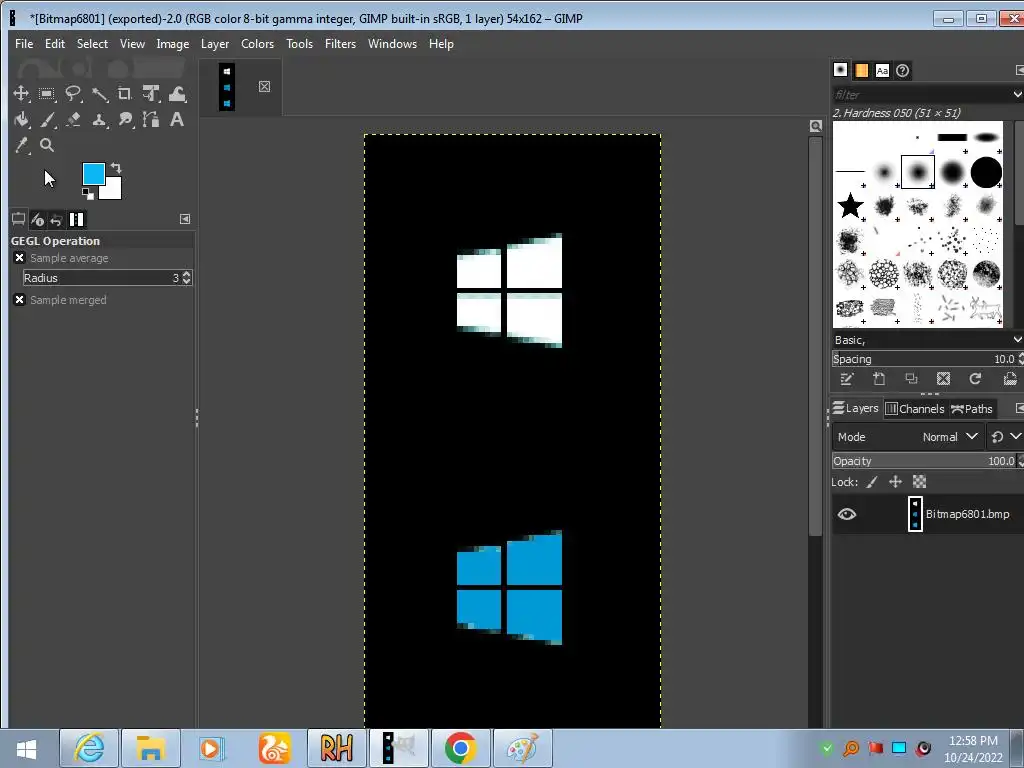This screenshot has height=768, width=1024.
Task: Switch to the Brushes tab
Action: click(x=840, y=70)
